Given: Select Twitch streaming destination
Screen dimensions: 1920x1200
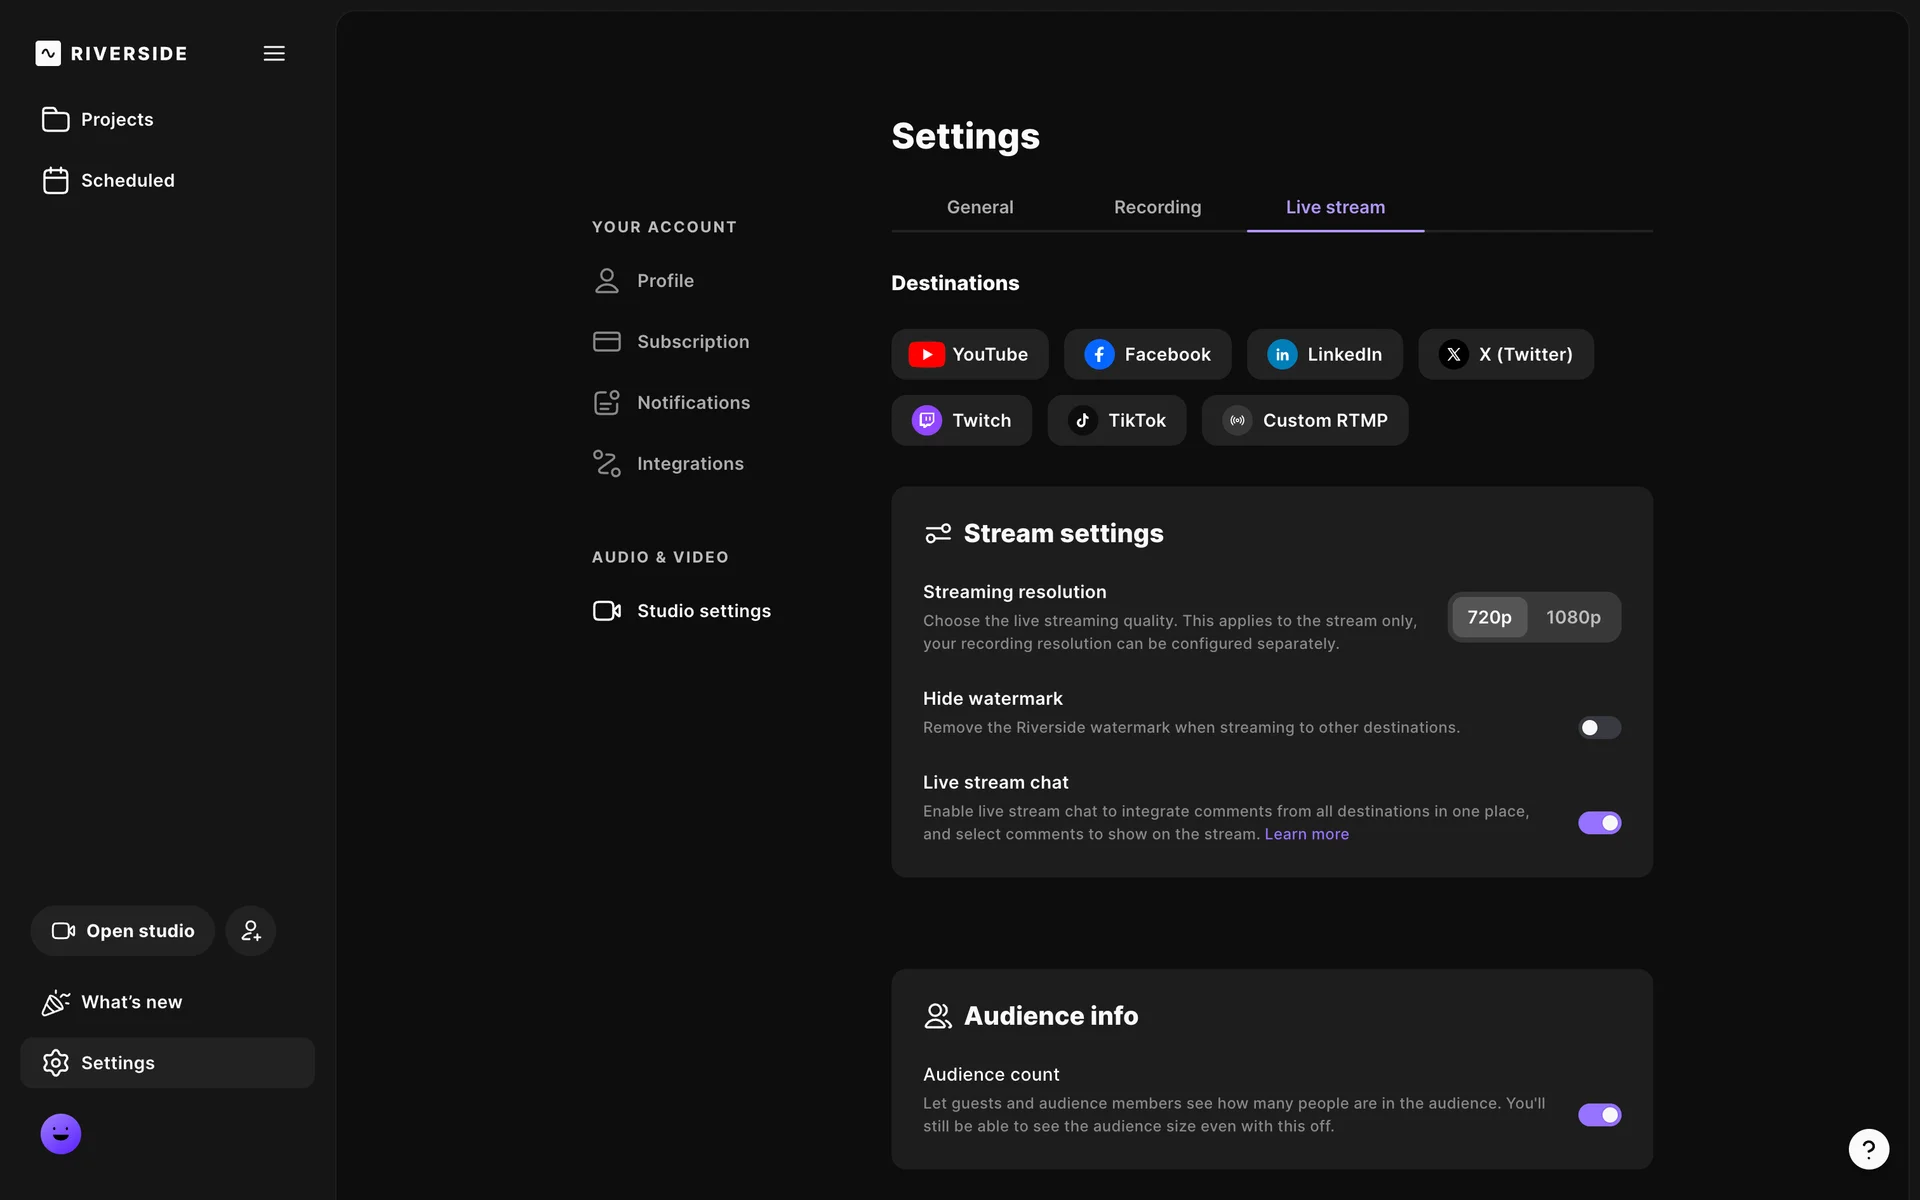Looking at the screenshot, I should click(x=961, y=420).
